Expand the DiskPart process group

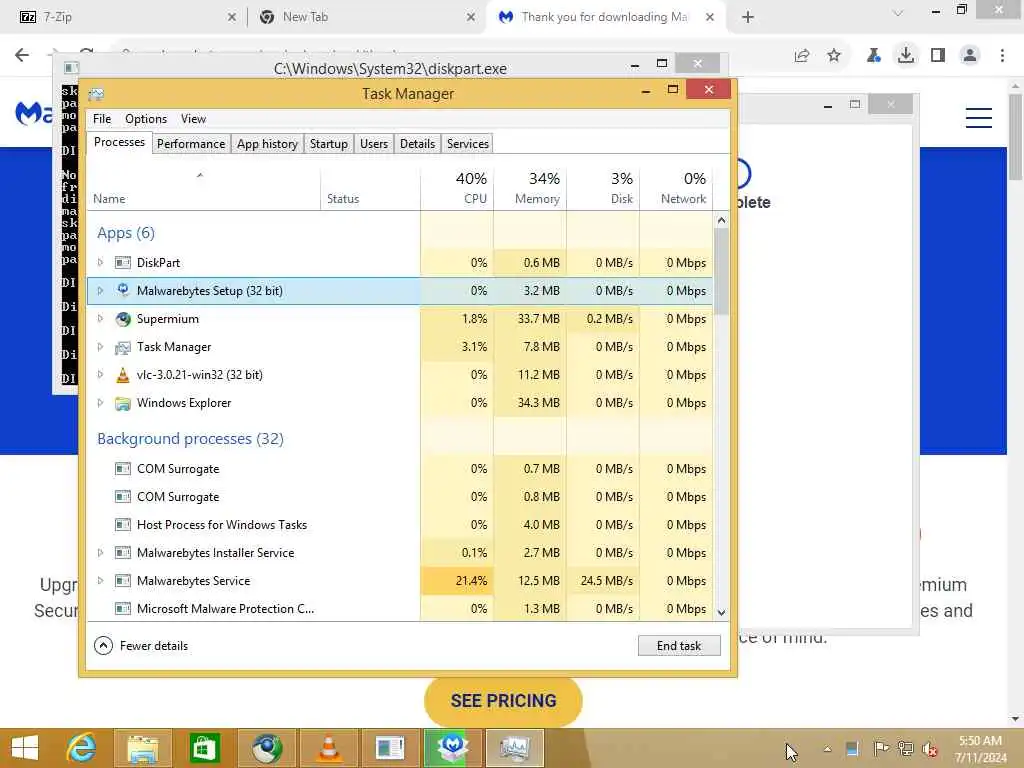click(101, 263)
